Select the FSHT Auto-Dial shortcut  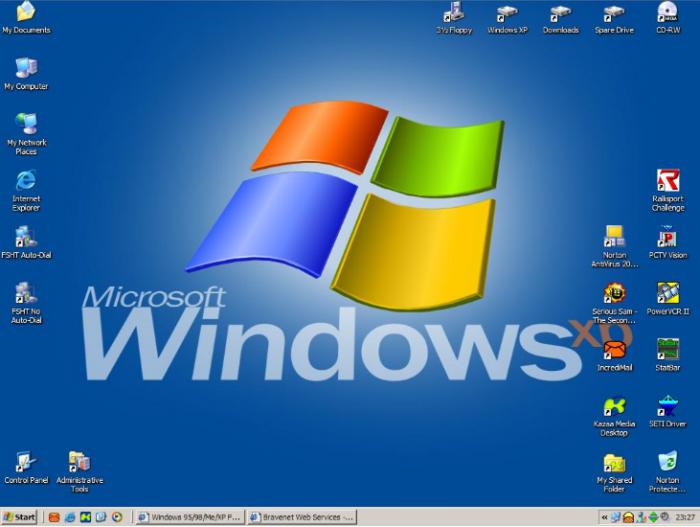click(26, 243)
